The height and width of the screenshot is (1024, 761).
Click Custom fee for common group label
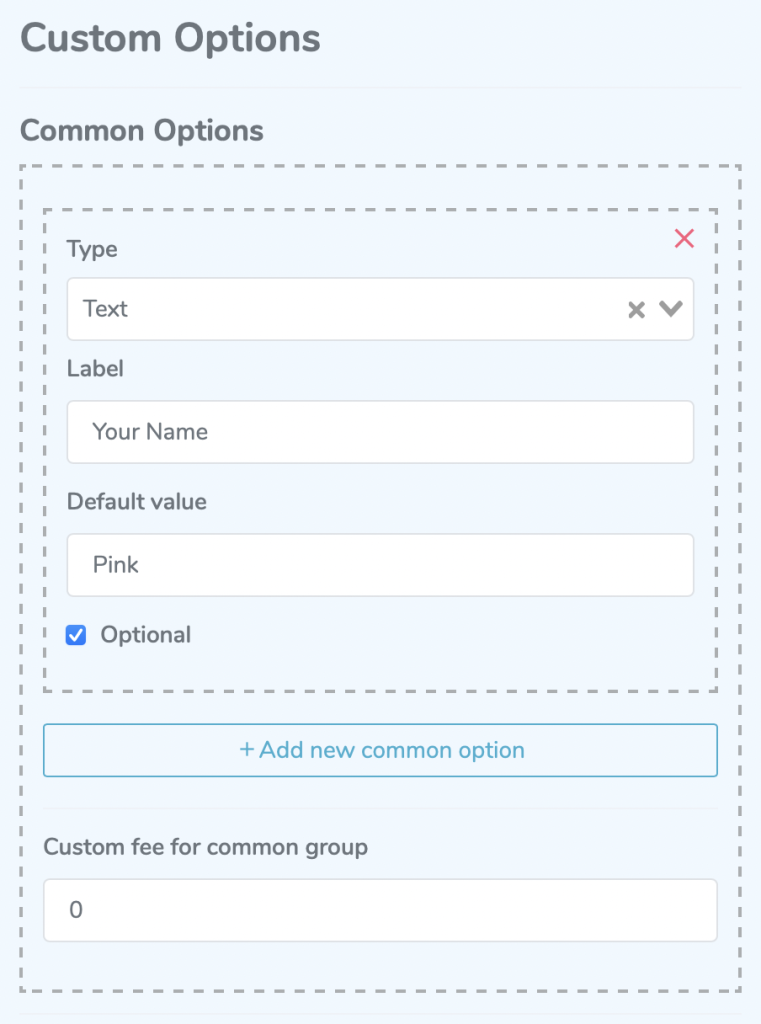click(206, 847)
